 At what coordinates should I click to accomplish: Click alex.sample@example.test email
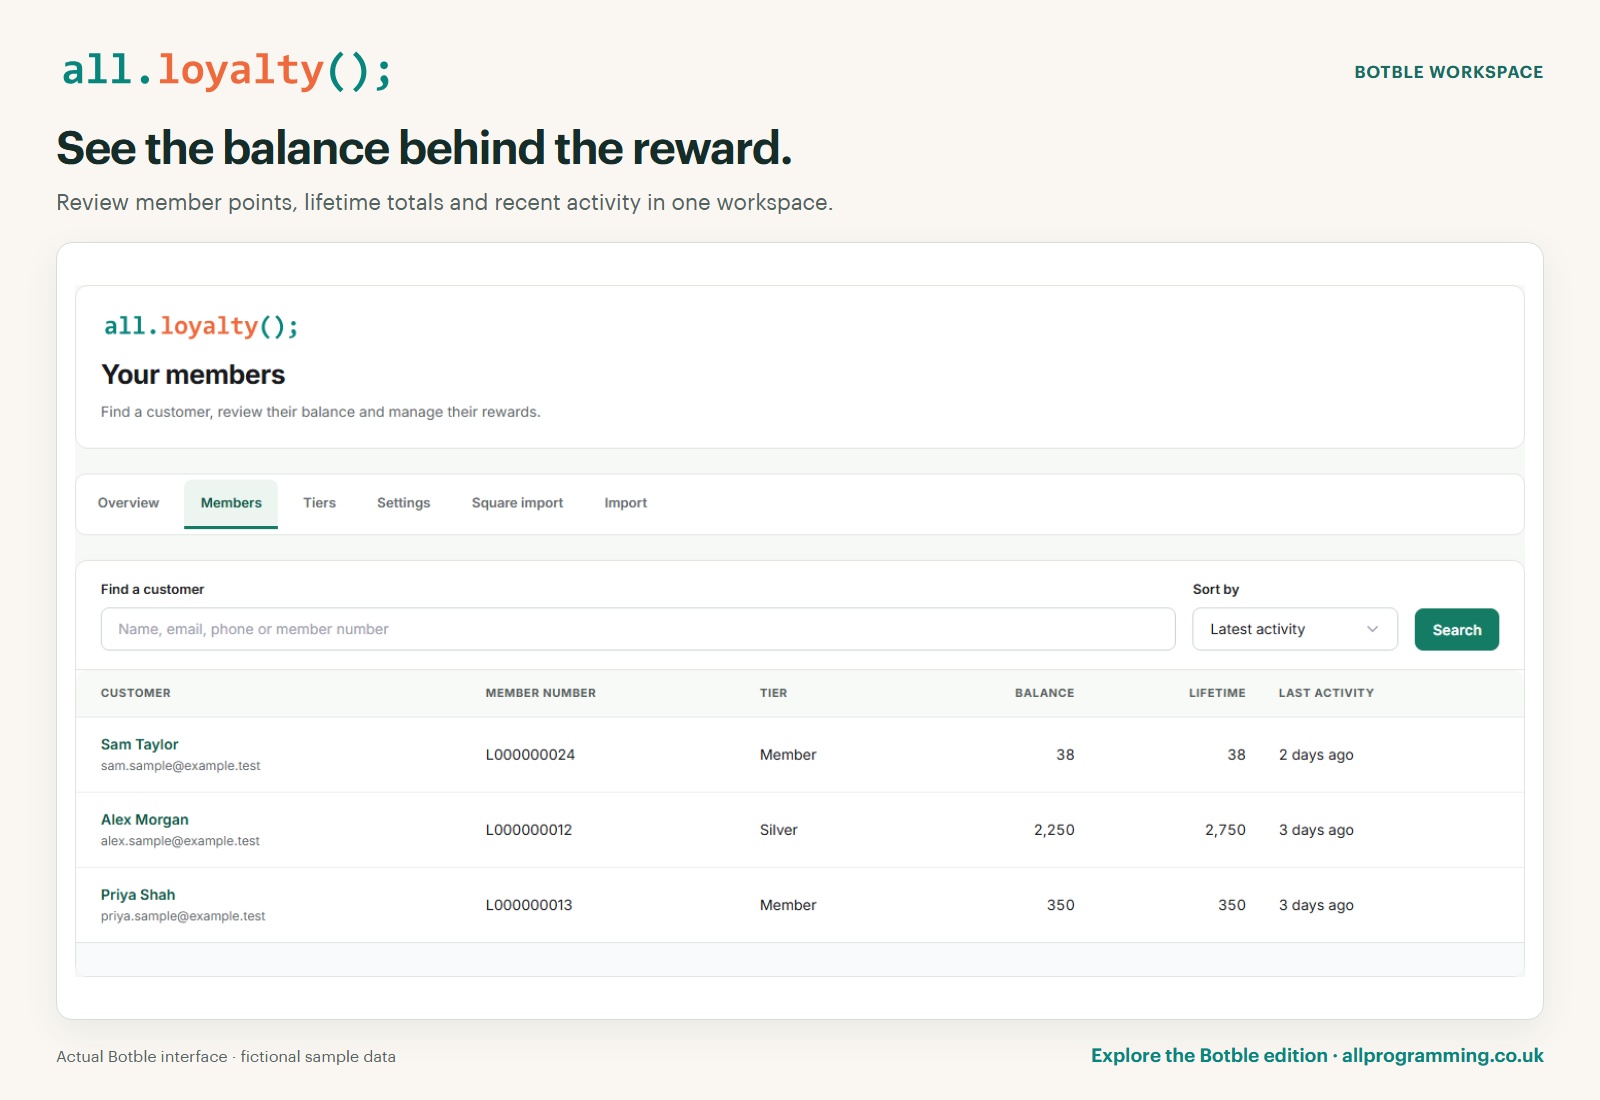[180, 841]
